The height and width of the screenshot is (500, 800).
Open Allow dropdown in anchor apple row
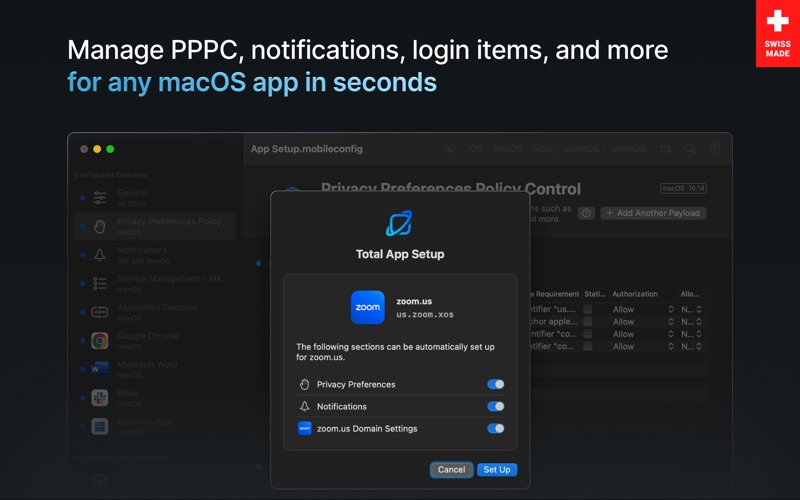click(x=643, y=321)
